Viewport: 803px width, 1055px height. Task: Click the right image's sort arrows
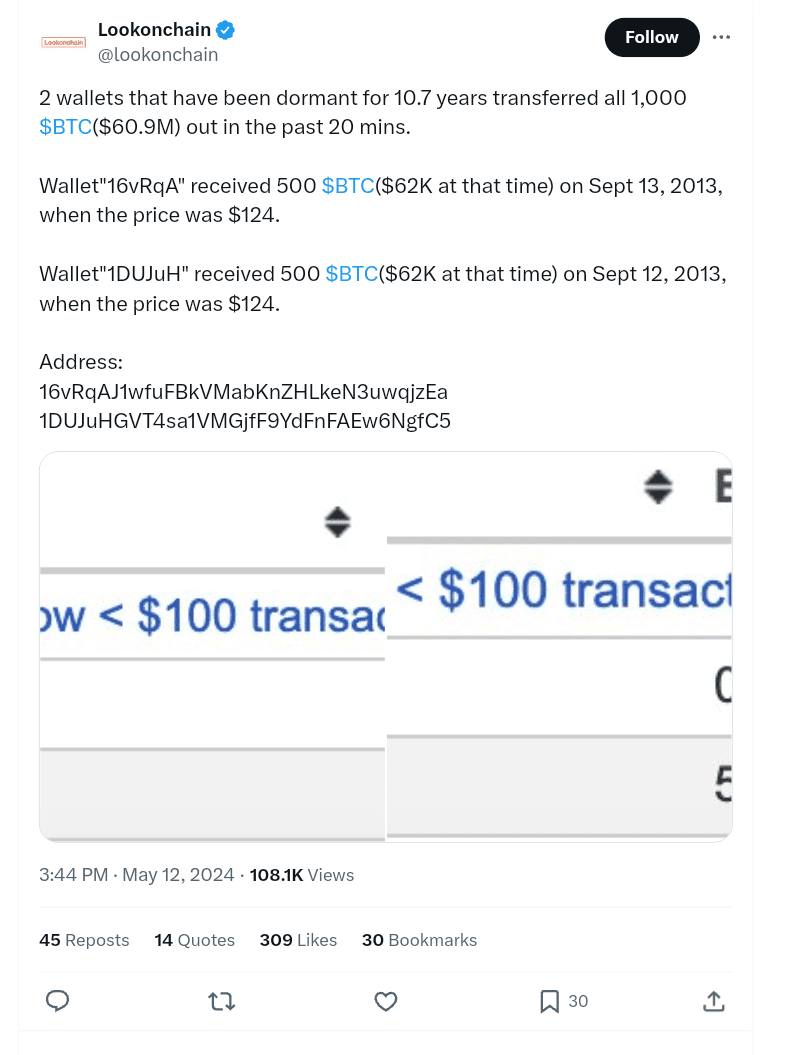(x=657, y=487)
